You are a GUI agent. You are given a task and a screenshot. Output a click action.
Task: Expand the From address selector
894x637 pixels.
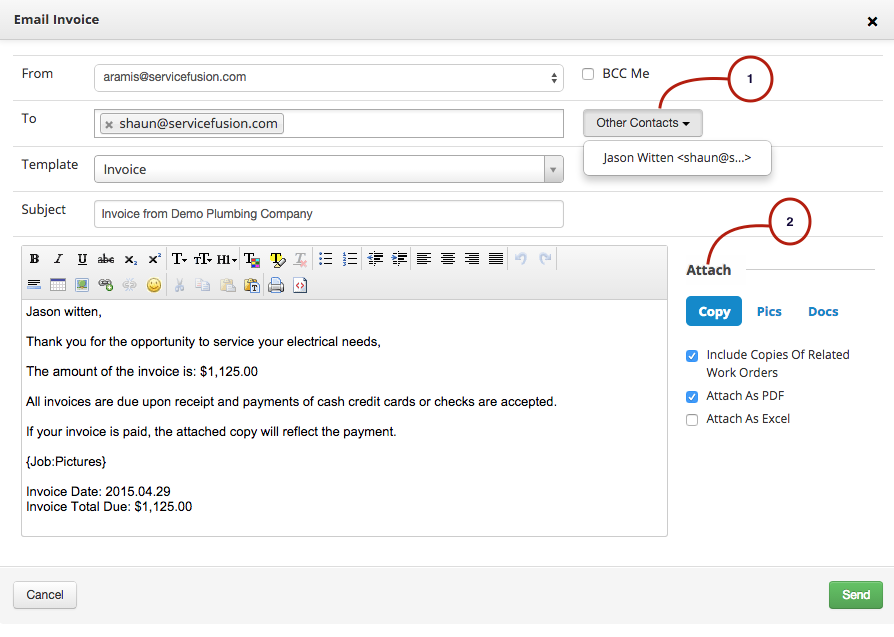click(556, 77)
